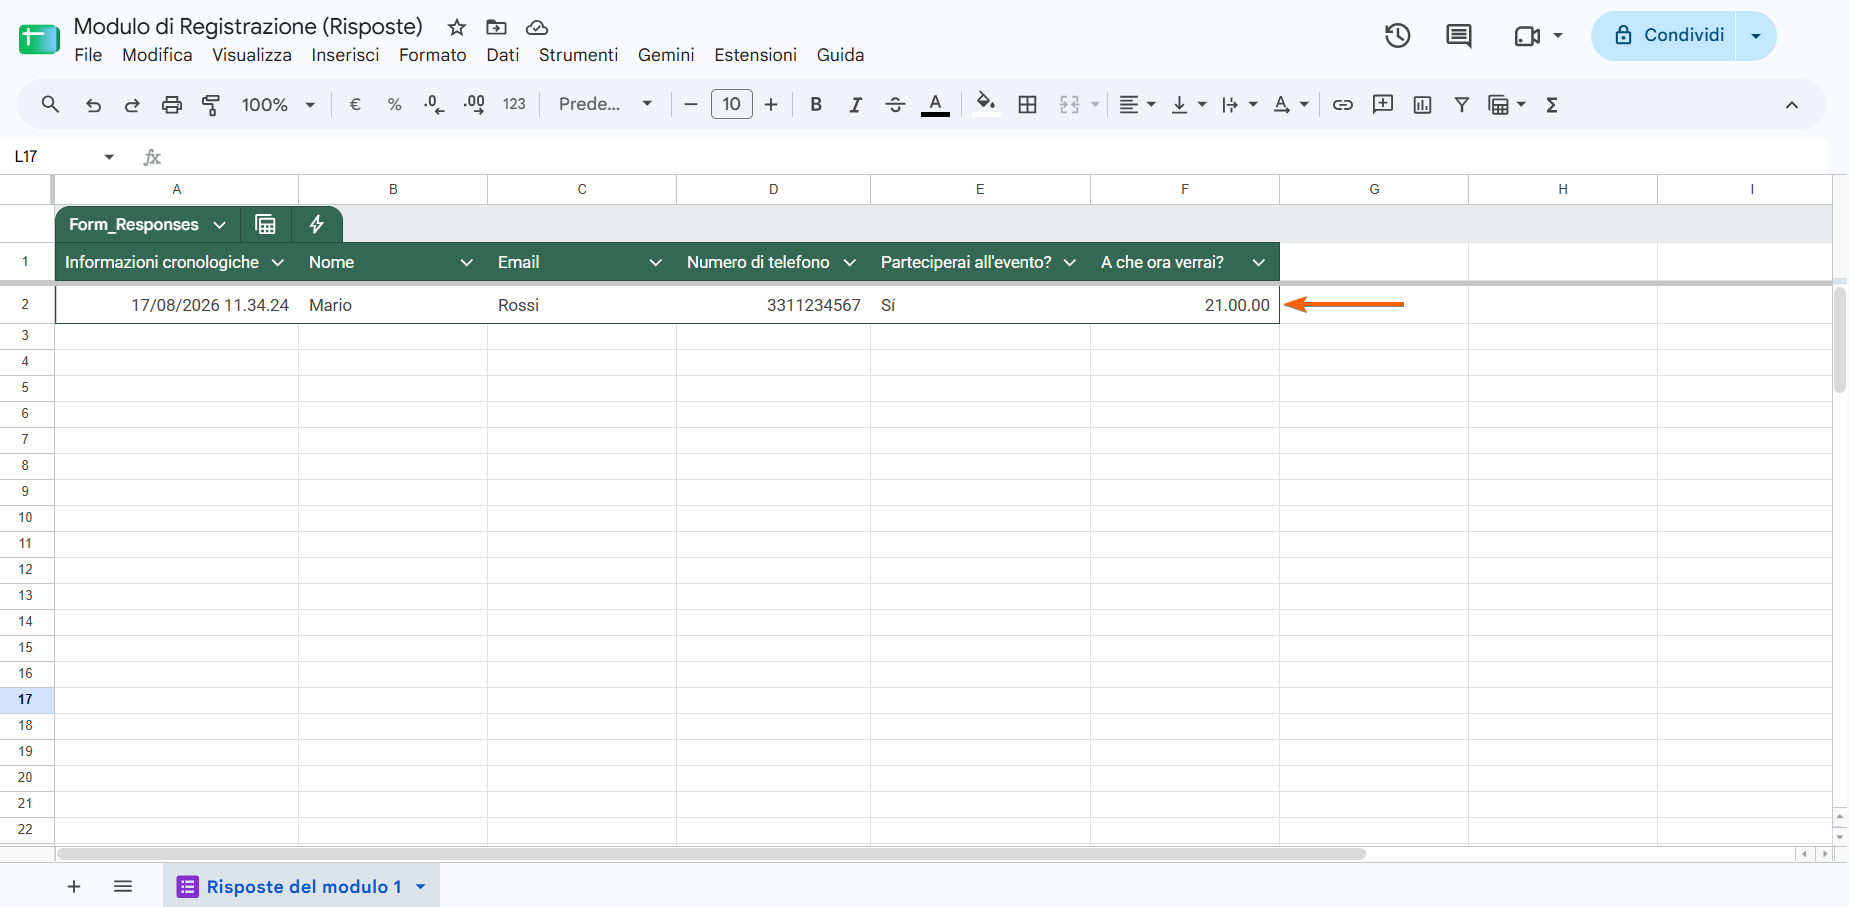Open text color picker
The height and width of the screenshot is (907, 1849).
click(935, 104)
